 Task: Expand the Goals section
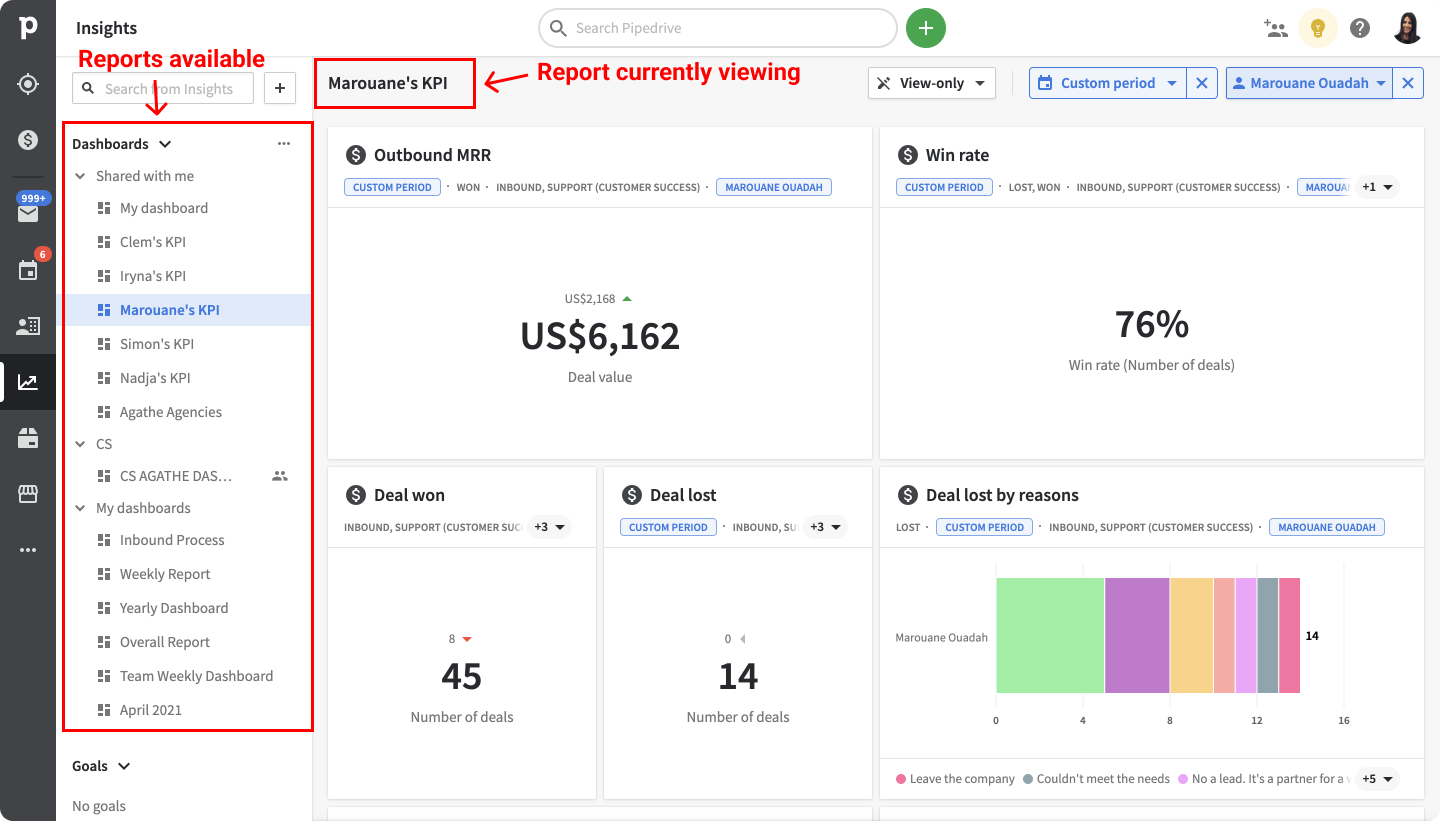124,766
